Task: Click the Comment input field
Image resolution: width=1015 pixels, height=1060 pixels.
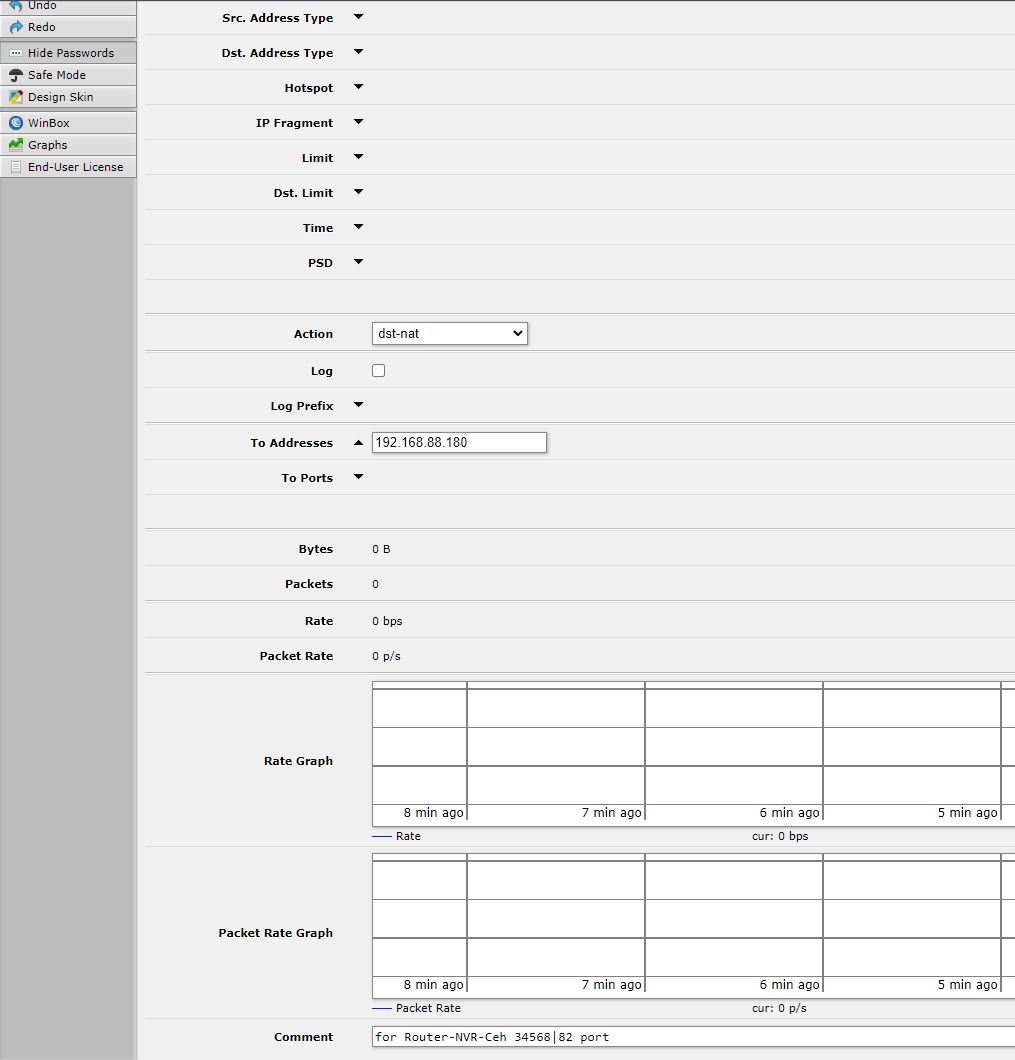Action: point(693,1036)
